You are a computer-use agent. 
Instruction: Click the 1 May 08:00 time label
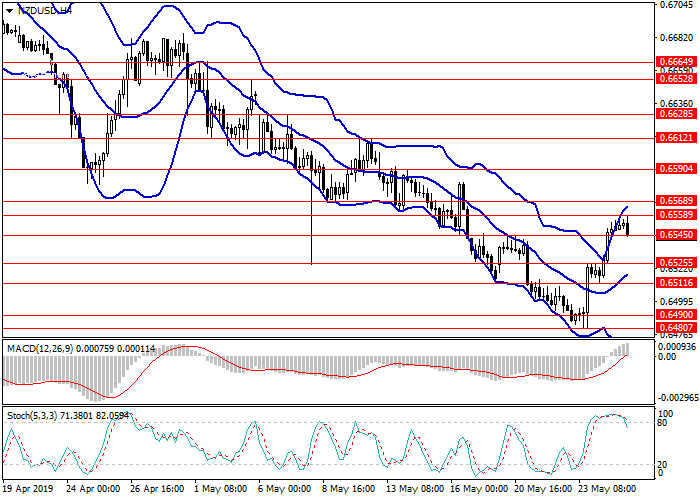click(x=222, y=491)
